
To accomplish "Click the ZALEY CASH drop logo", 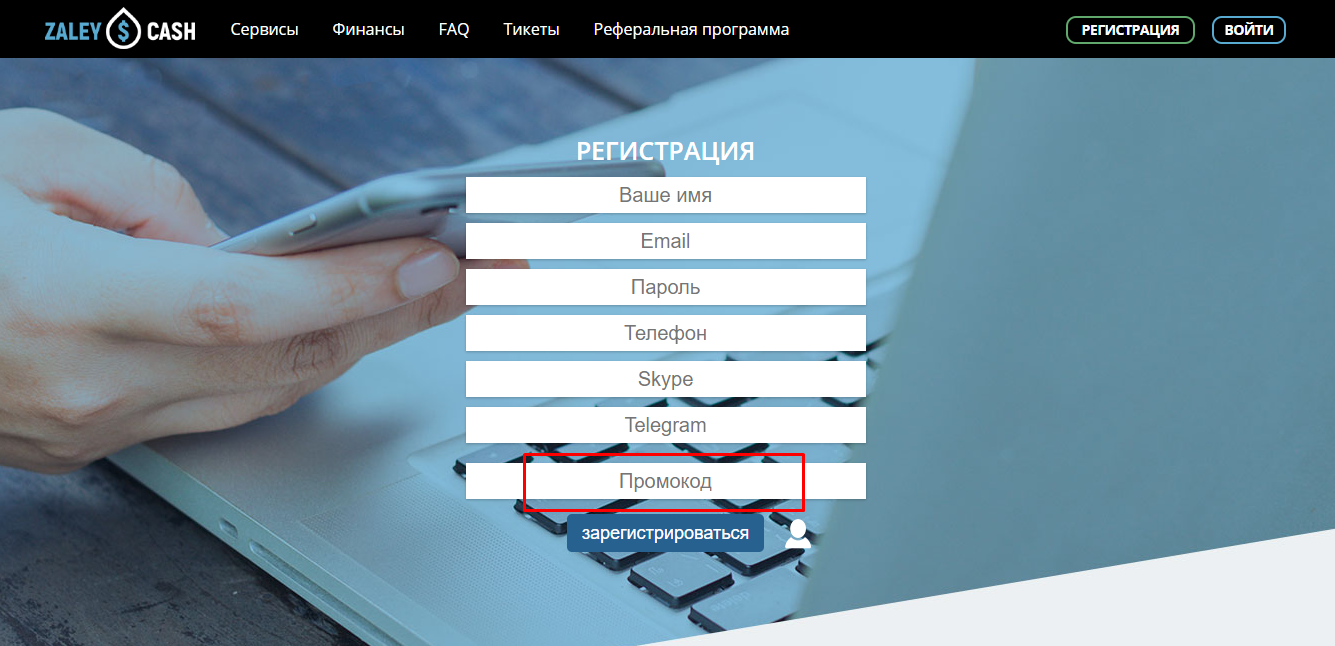I will click(x=123, y=28).
